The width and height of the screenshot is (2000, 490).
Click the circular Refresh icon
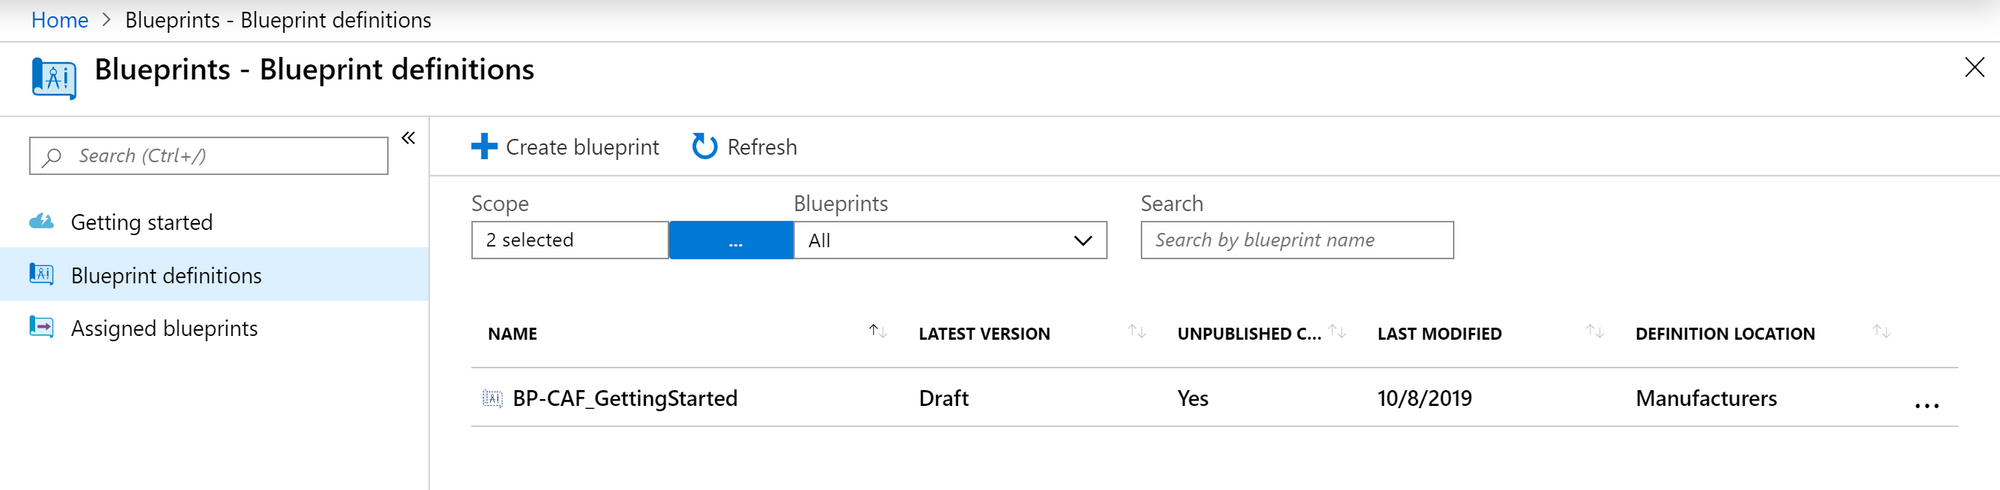(x=705, y=147)
